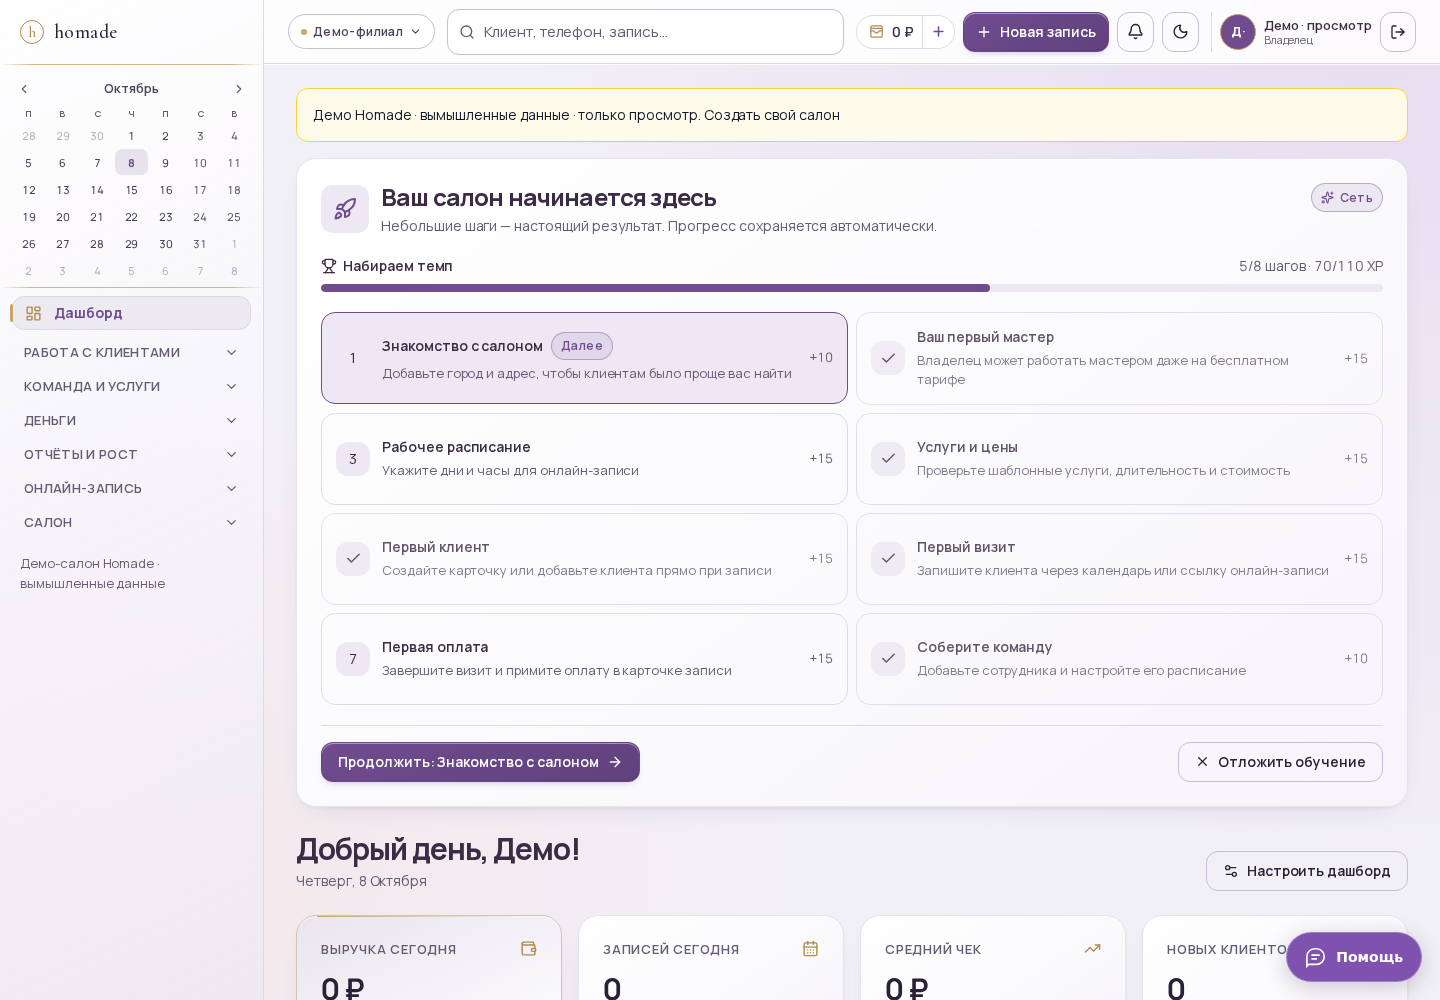Click checkmark on Ваш первый мастер step
Image resolution: width=1440 pixels, height=1000 pixels.
click(888, 358)
